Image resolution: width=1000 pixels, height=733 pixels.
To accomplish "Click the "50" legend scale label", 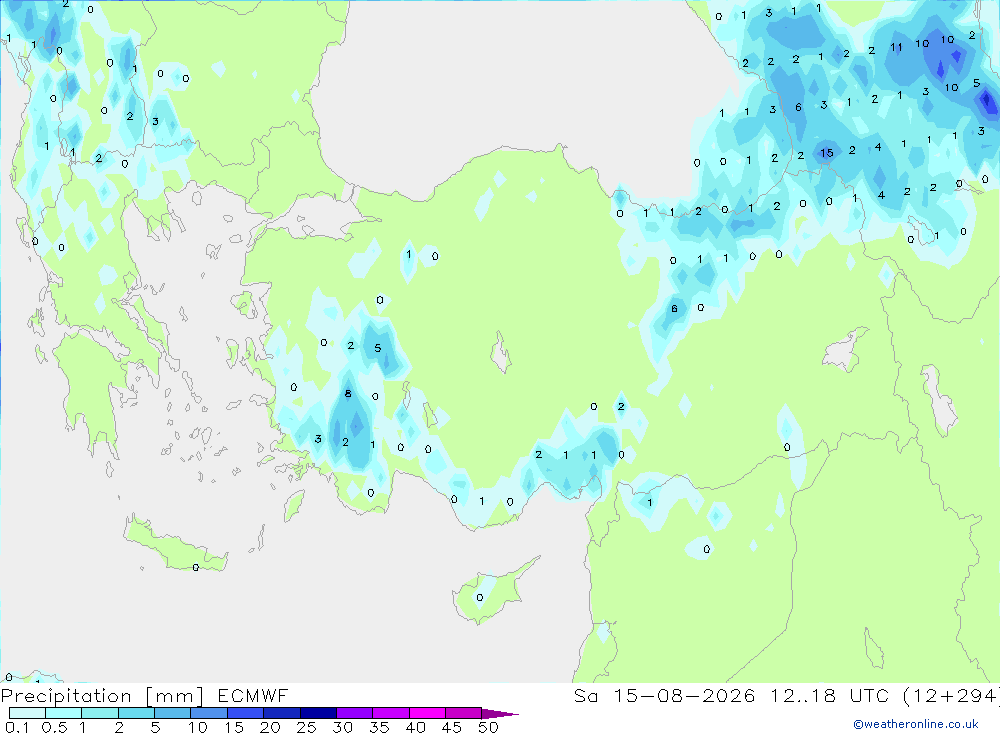I will click(x=488, y=727).
